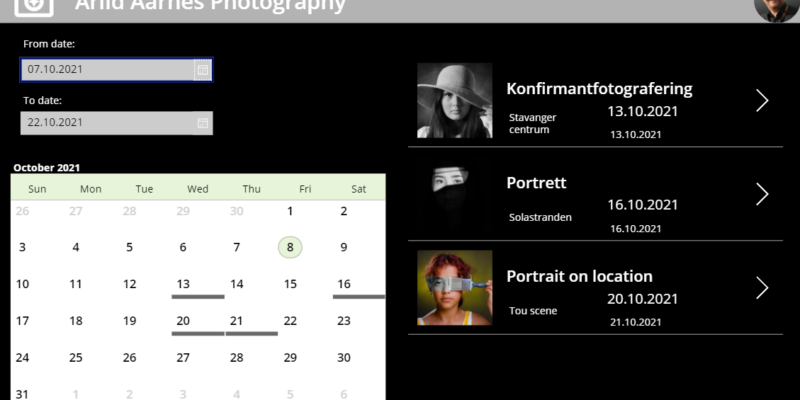Open Portrait on location details with chevron
Screen dimensions: 800x400
click(762, 288)
